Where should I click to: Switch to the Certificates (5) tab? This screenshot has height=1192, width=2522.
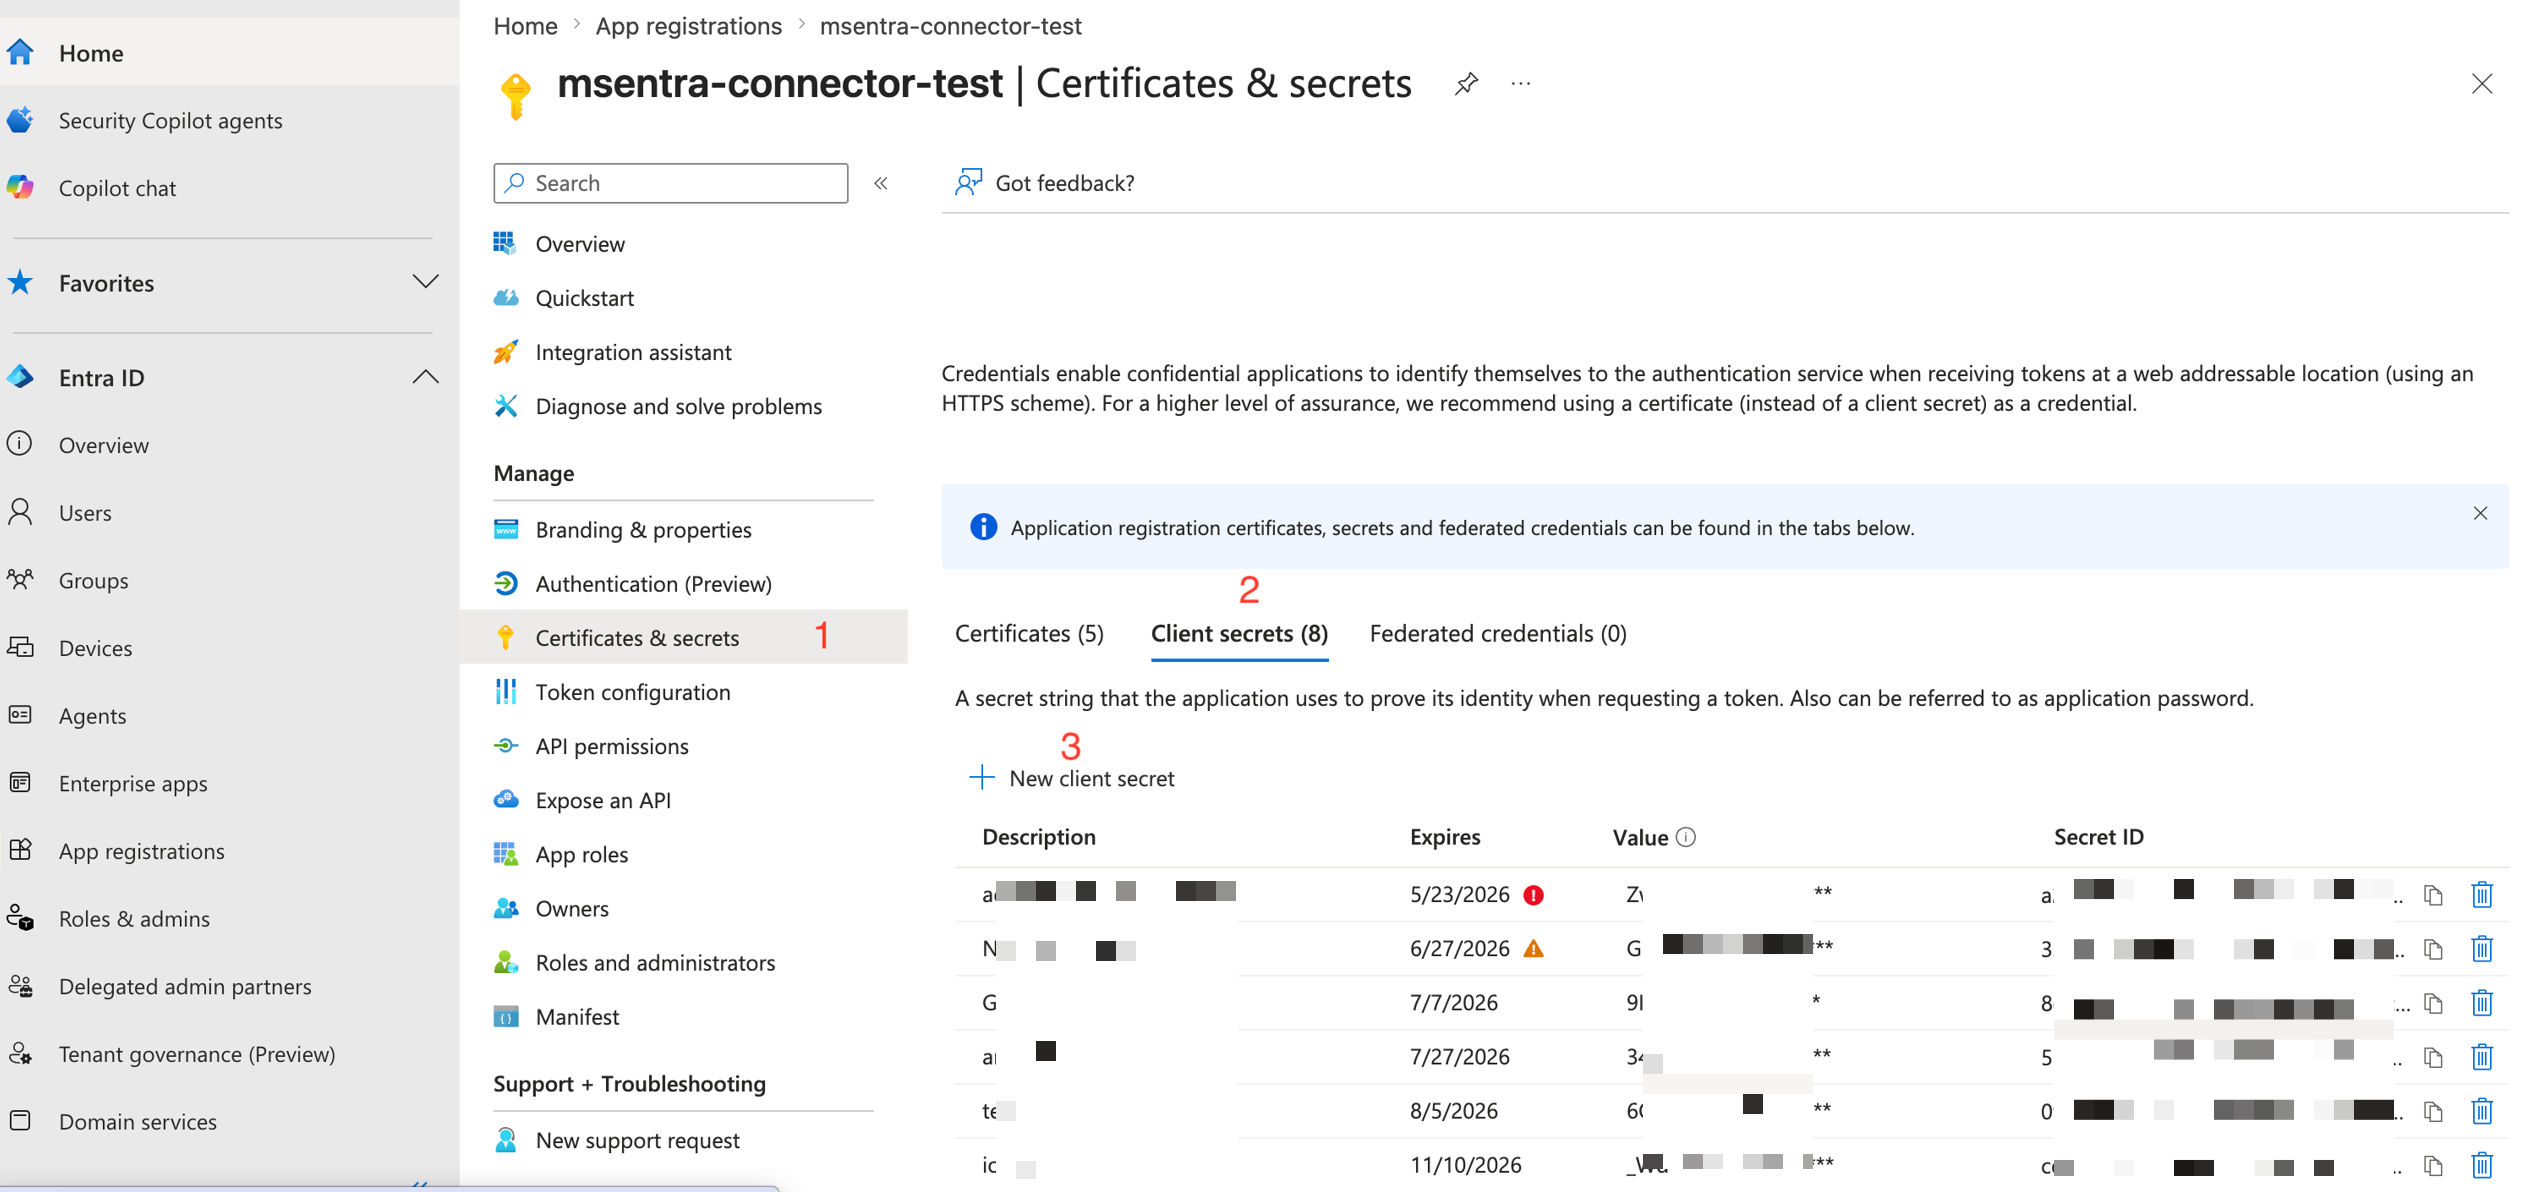[1029, 633]
